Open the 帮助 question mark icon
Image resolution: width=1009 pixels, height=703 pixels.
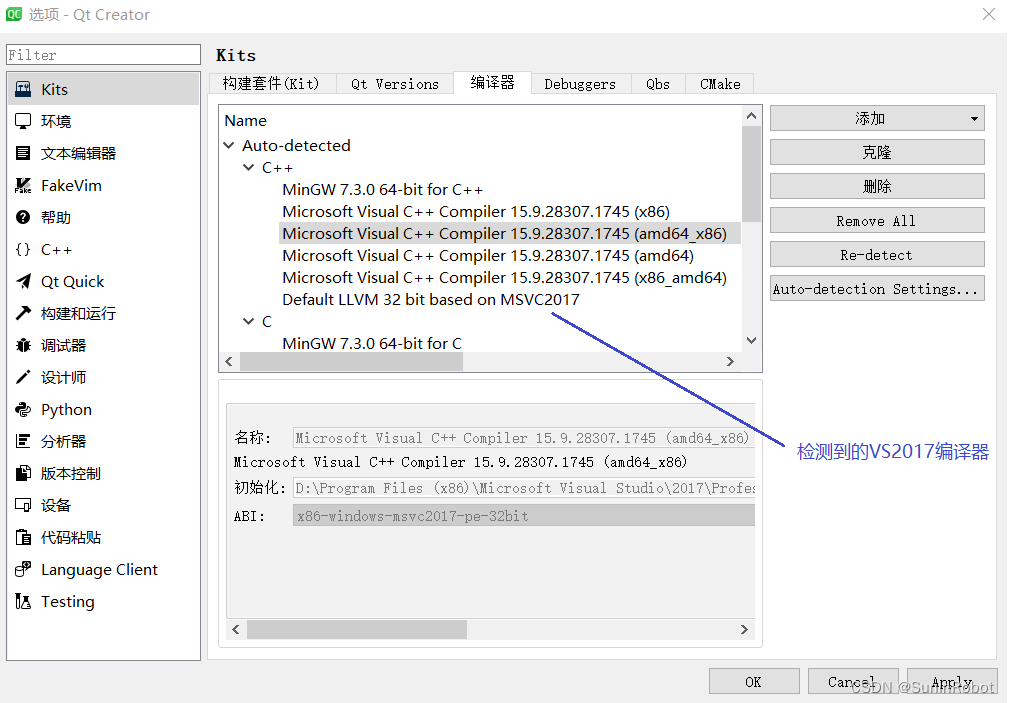[x=23, y=218]
